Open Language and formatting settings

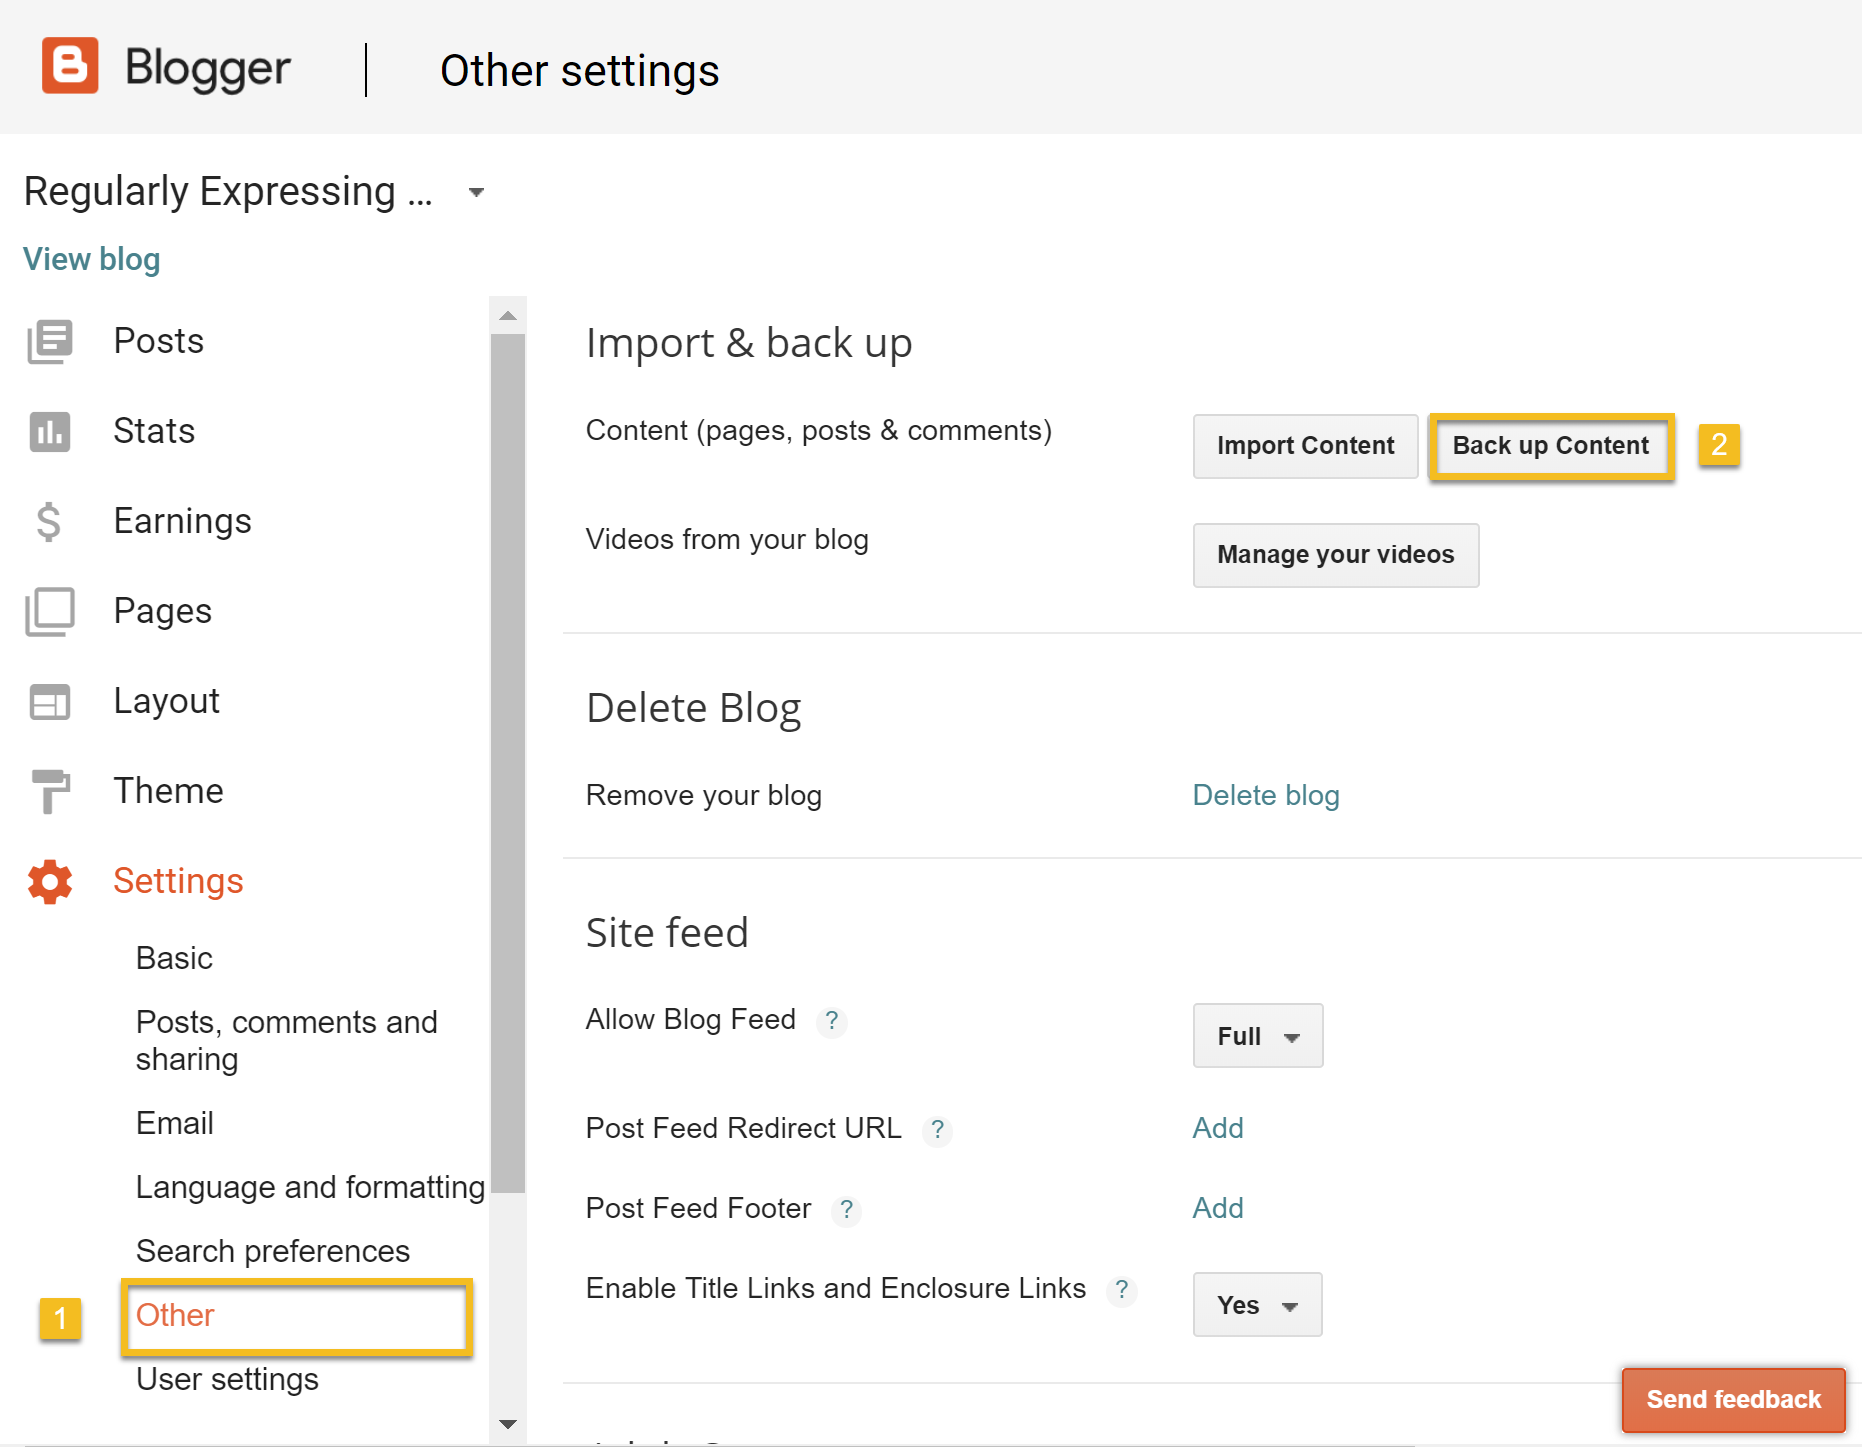click(x=310, y=1187)
